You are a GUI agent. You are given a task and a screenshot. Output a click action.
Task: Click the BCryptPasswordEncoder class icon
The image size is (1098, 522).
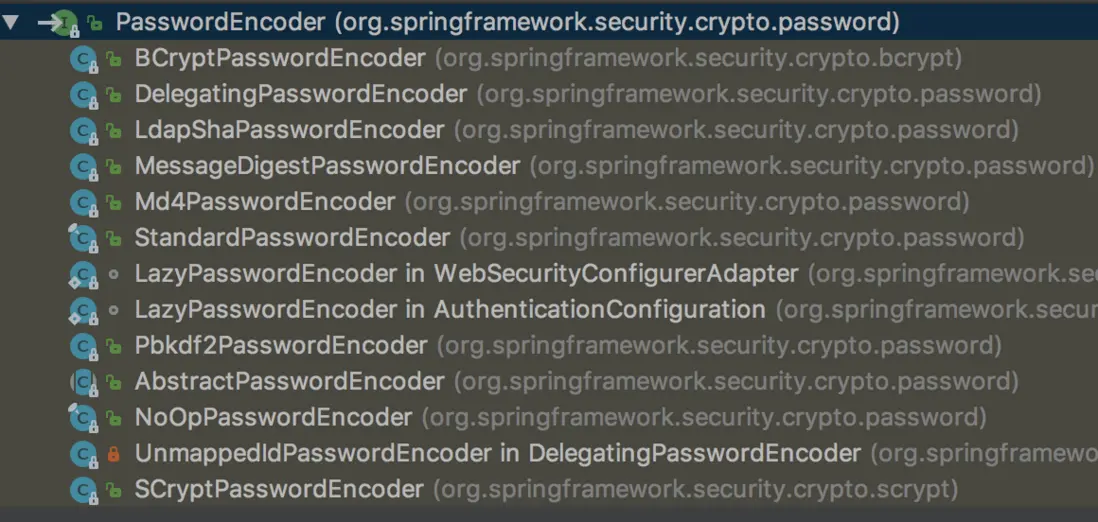click(x=82, y=59)
